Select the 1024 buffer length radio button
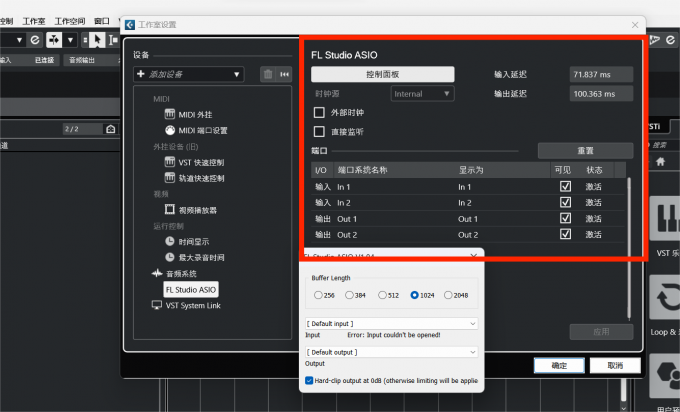This screenshot has width=680, height=412. click(414, 295)
